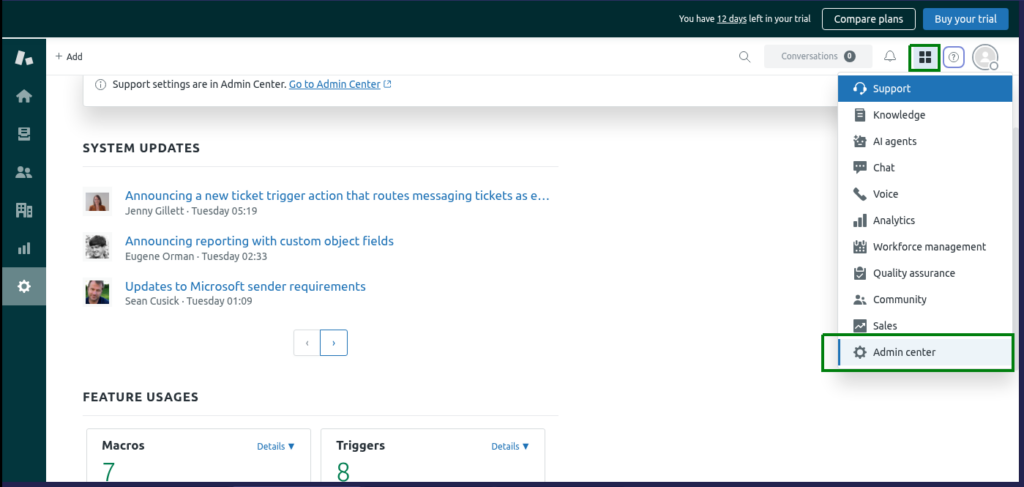Click the Buy your trial button
Image resolution: width=1024 pixels, height=487 pixels.
pyautogui.click(x=965, y=19)
